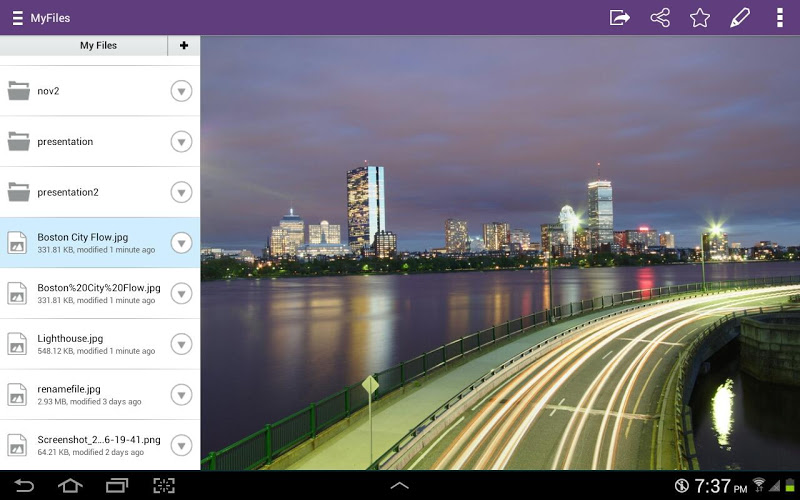
Task: Tap Lighthouse.jpg image file icon
Action: tap(17, 344)
